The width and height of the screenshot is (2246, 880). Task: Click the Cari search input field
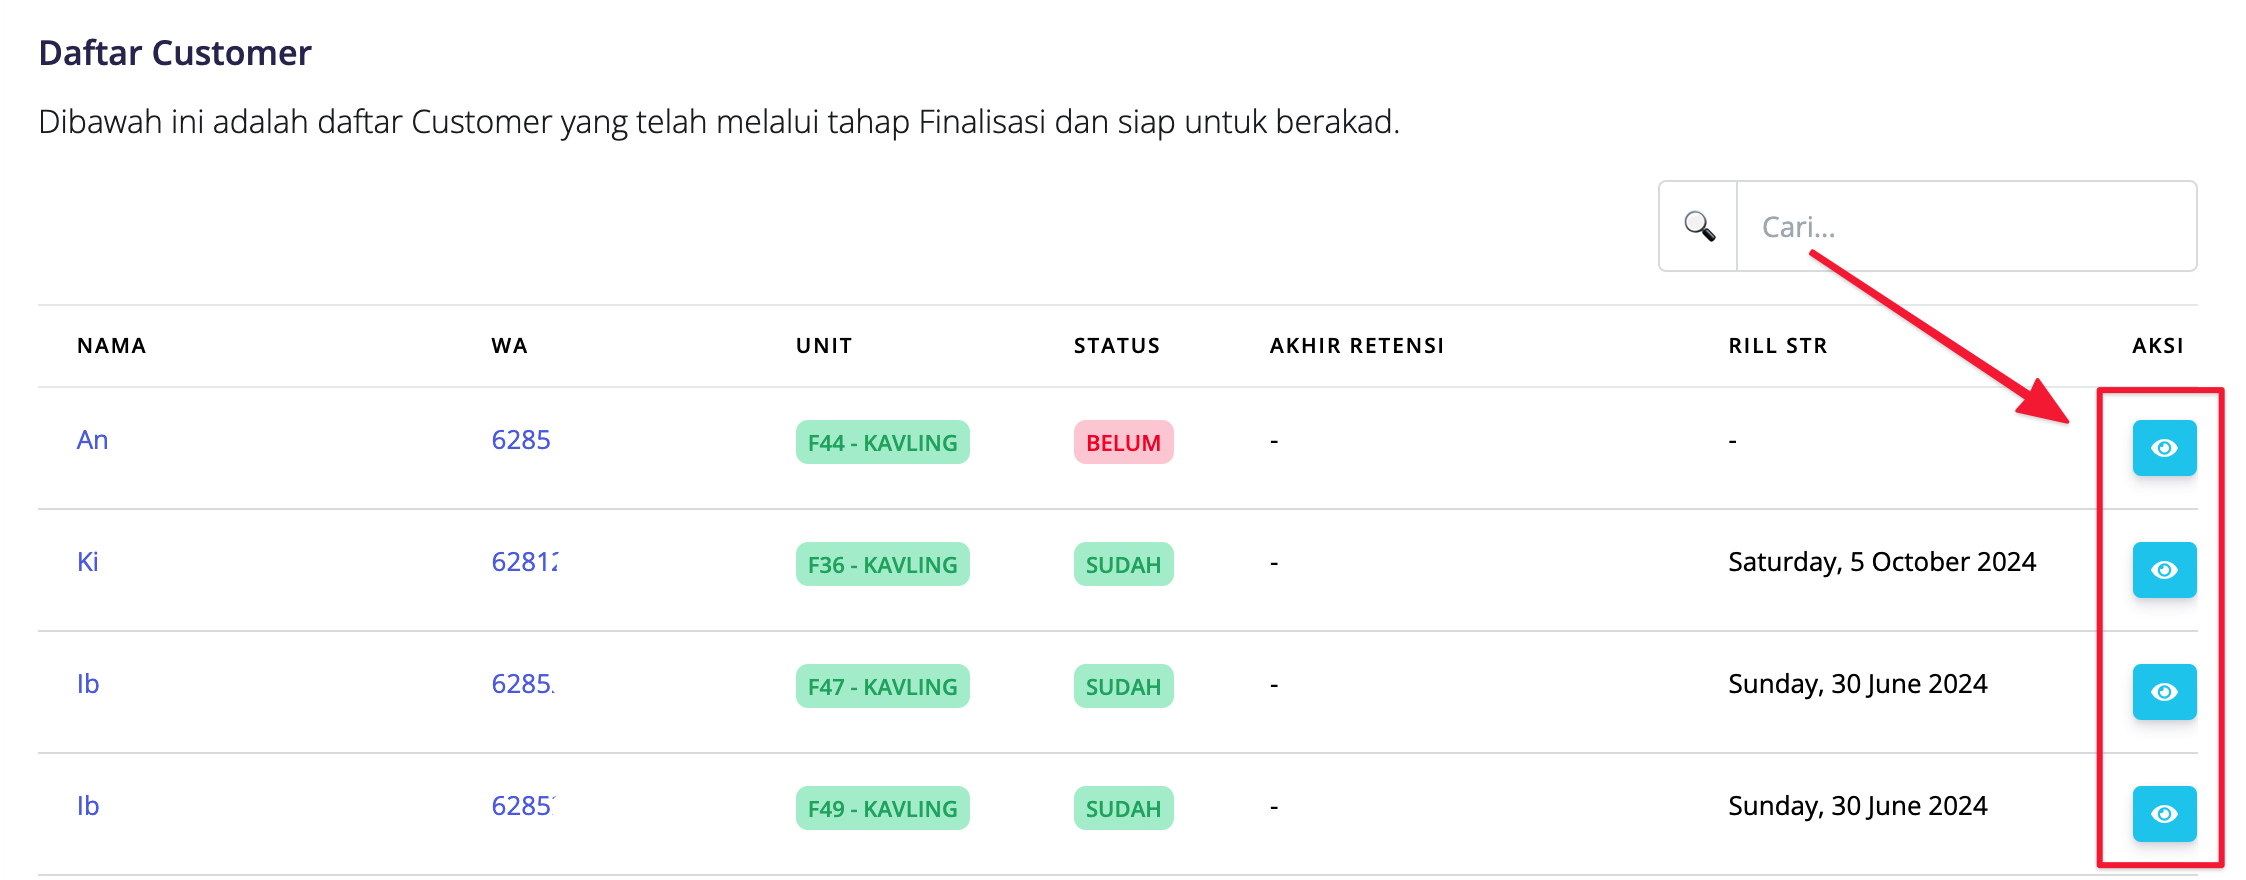(1966, 226)
